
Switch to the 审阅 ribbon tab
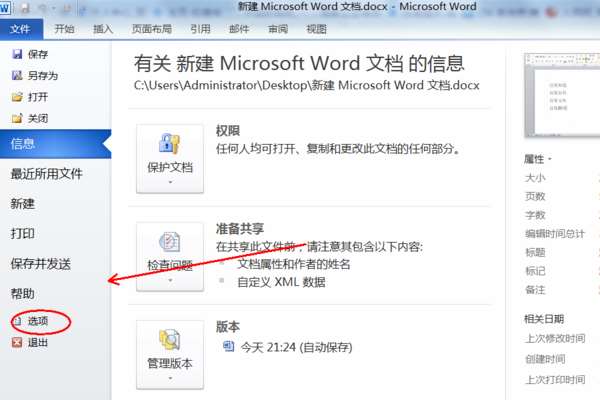pos(278,29)
